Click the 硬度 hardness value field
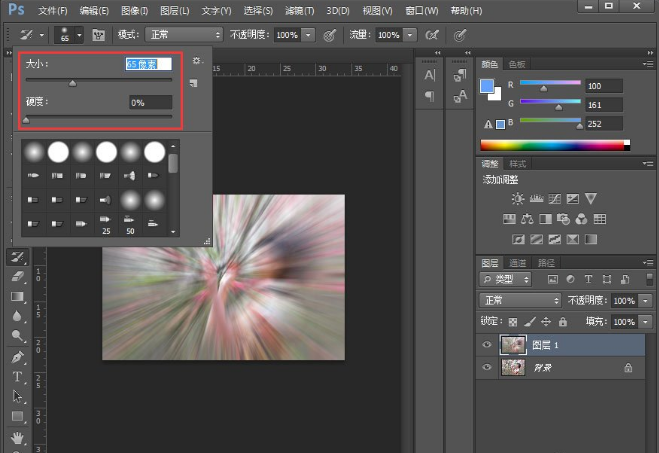This screenshot has width=659, height=453. [150, 102]
